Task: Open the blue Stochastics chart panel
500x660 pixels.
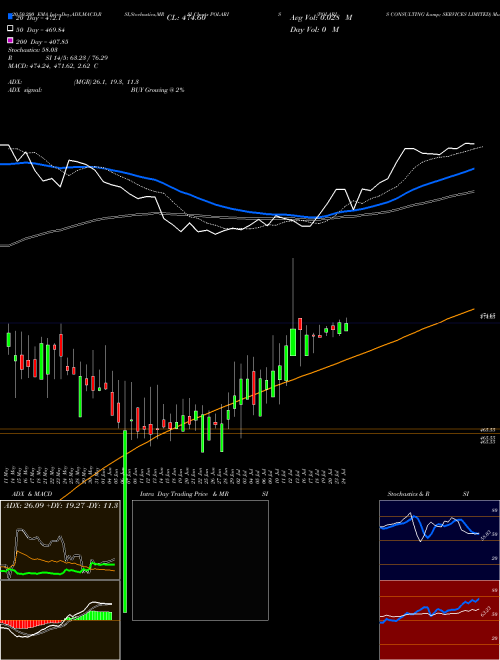Action: point(439,540)
